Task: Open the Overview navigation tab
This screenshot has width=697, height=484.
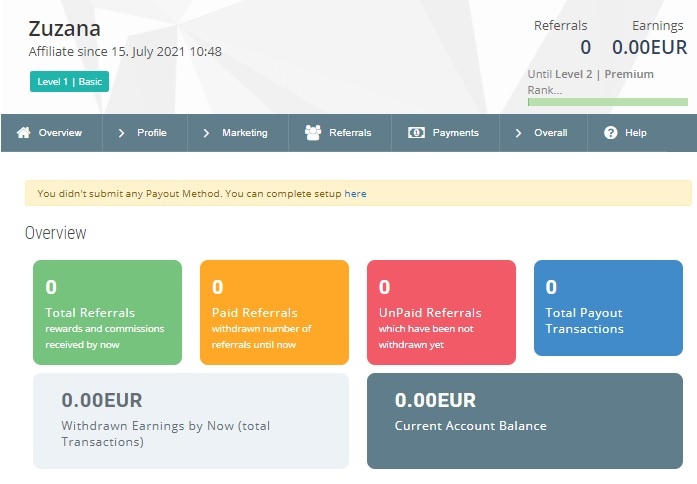Action: (52, 132)
